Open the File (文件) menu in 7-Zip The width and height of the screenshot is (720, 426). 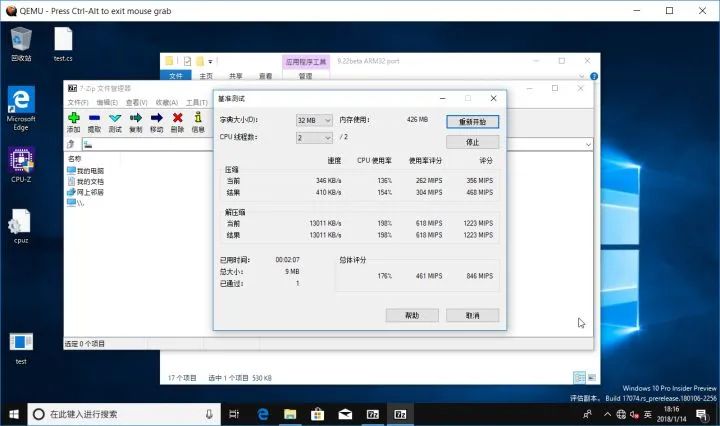pyautogui.click(x=78, y=102)
